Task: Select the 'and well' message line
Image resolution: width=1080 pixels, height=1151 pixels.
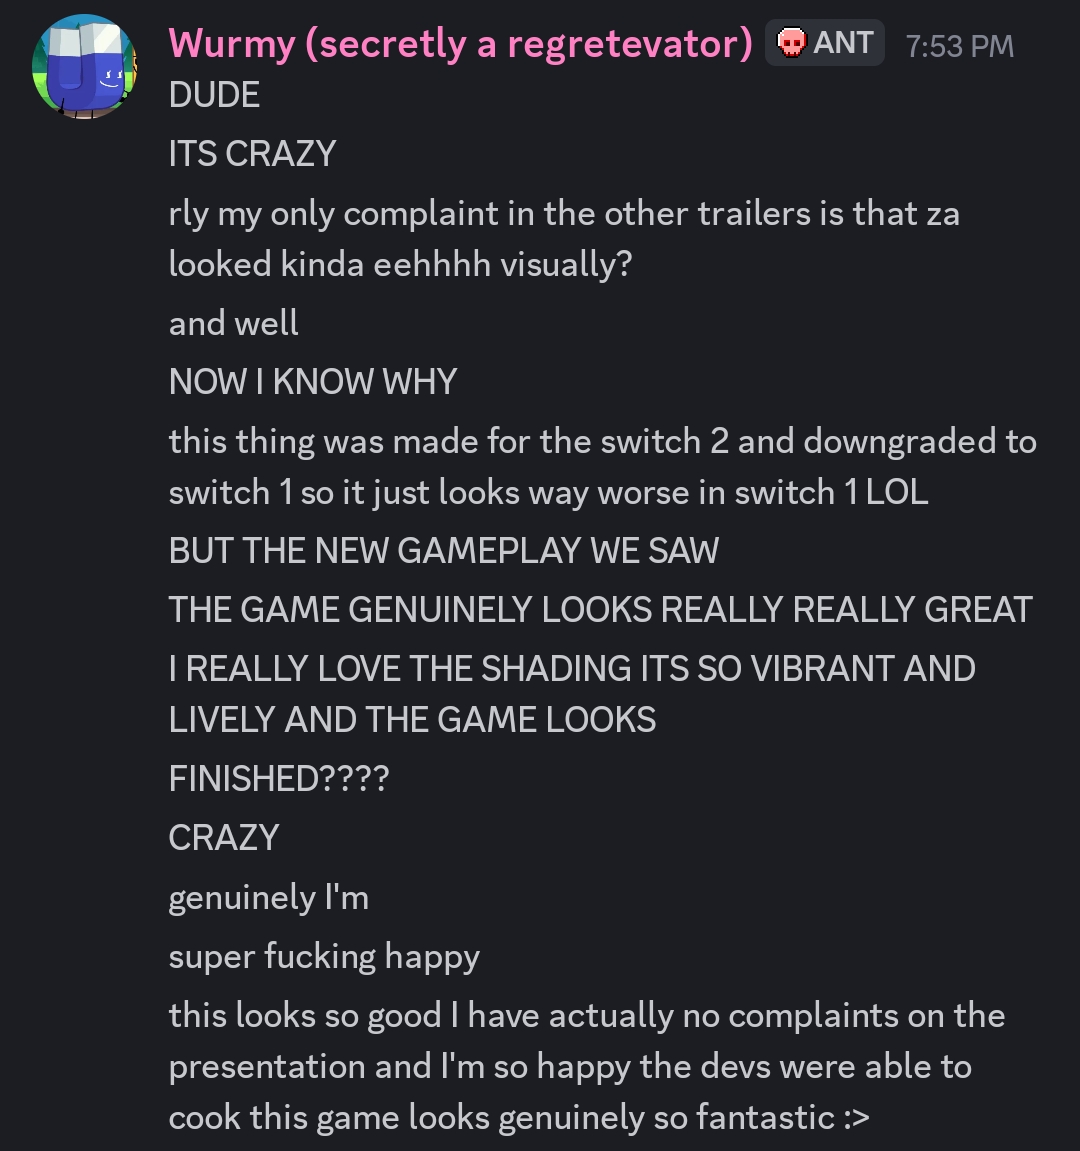Action: tap(233, 323)
